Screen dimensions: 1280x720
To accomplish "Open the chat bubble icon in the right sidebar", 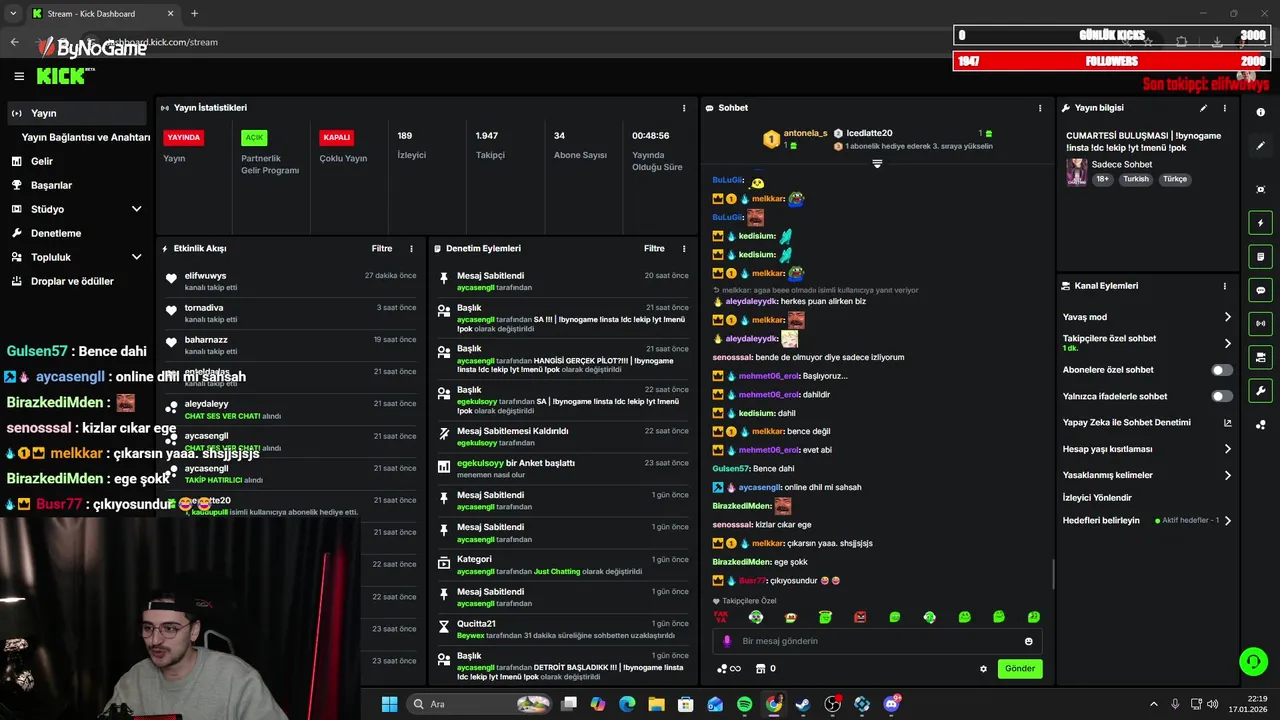I will [1260, 290].
